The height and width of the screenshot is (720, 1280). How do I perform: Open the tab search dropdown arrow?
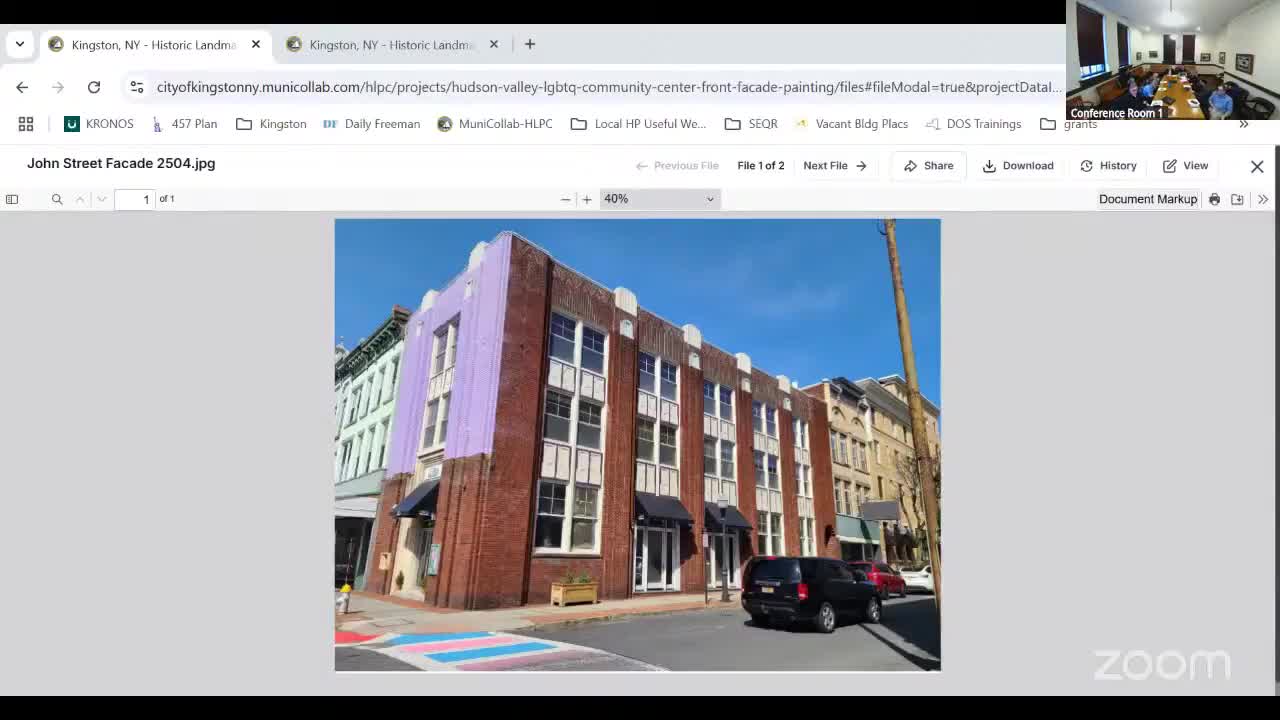coord(19,44)
